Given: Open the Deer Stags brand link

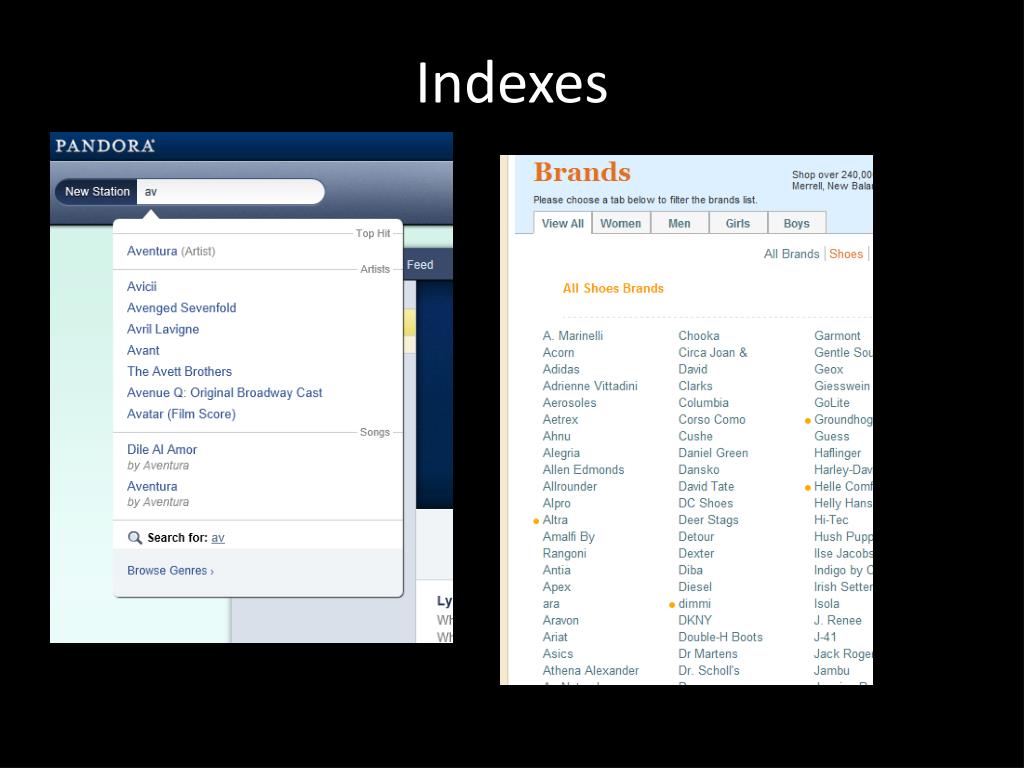Looking at the screenshot, I should click(x=709, y=520).
